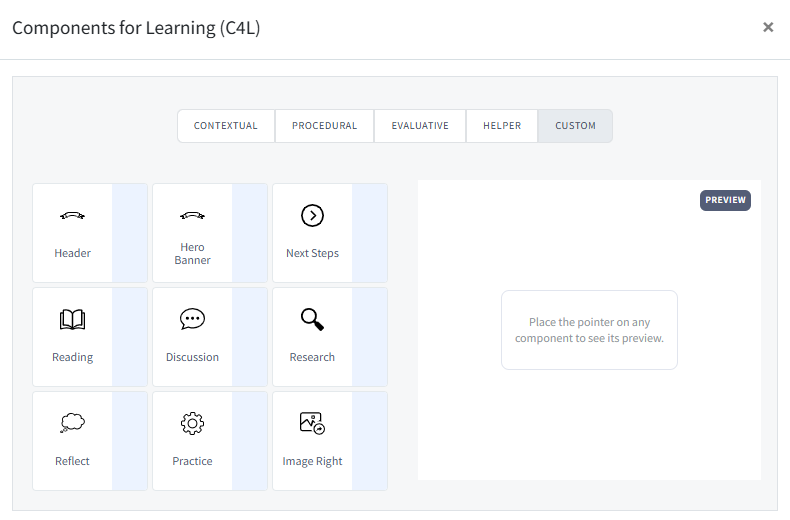Select the Practice gear icon
The width and height of the screenshot is (790, 520).
[x=192, y=424]
